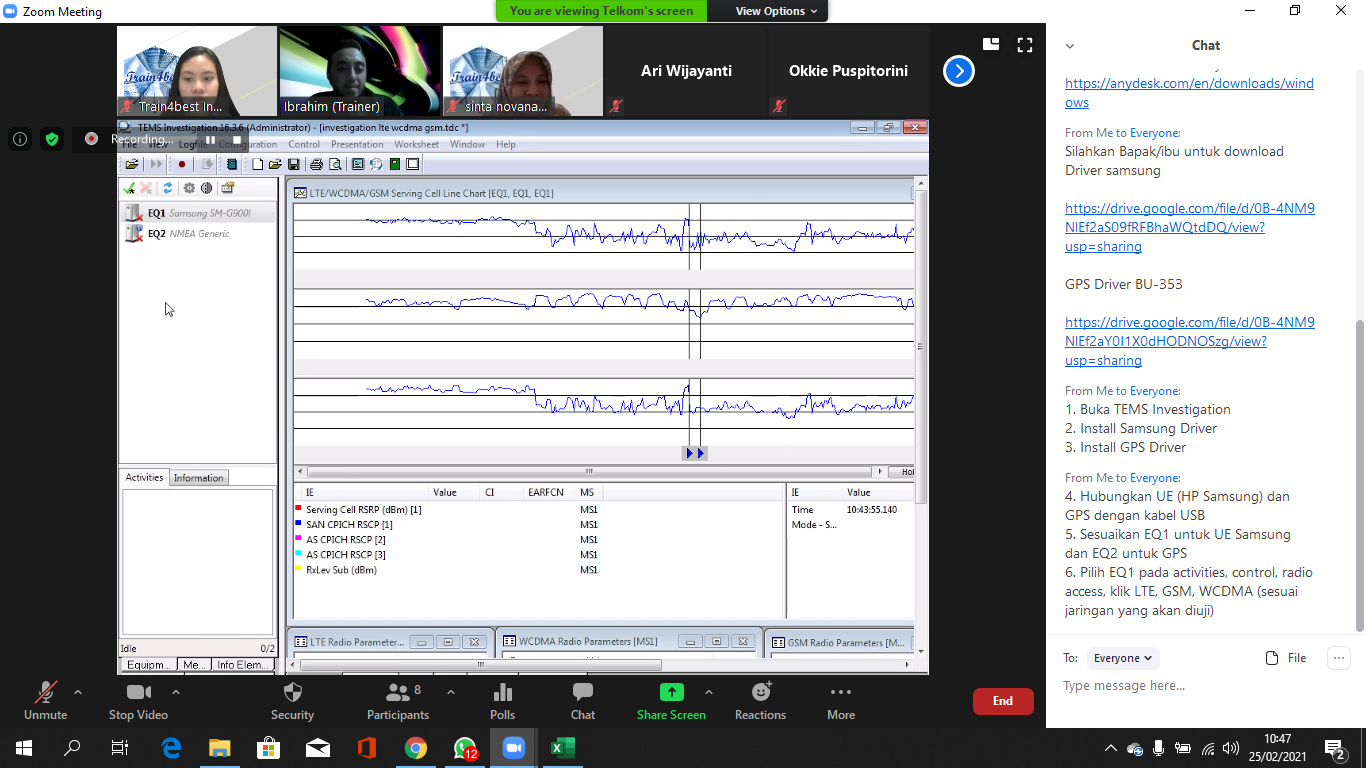Show next participants with blue arrow
This screenshot has width=1366, height=768.
coord(958,71)
